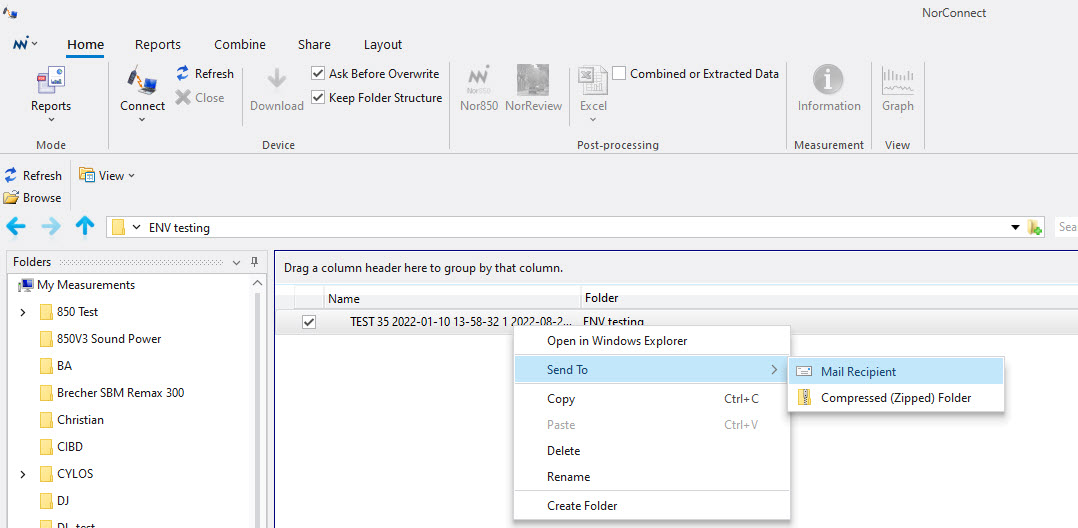Sort by the Folder column header
Image resolution: width=1078 pixels, height=528 pixels.
point(829,298)
